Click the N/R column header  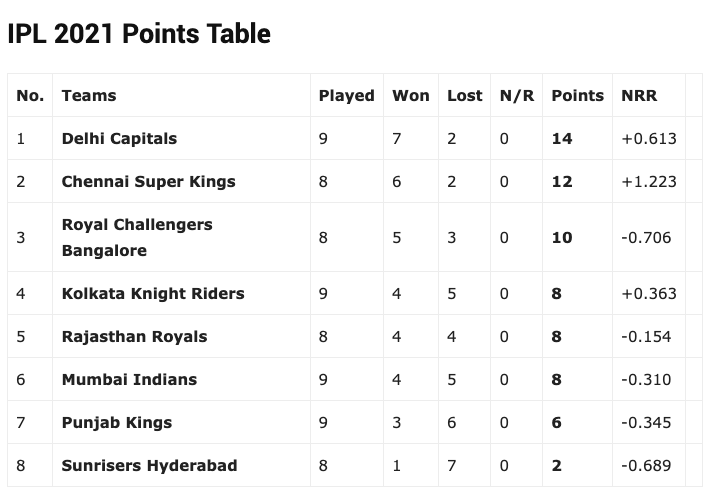point(517,95)
